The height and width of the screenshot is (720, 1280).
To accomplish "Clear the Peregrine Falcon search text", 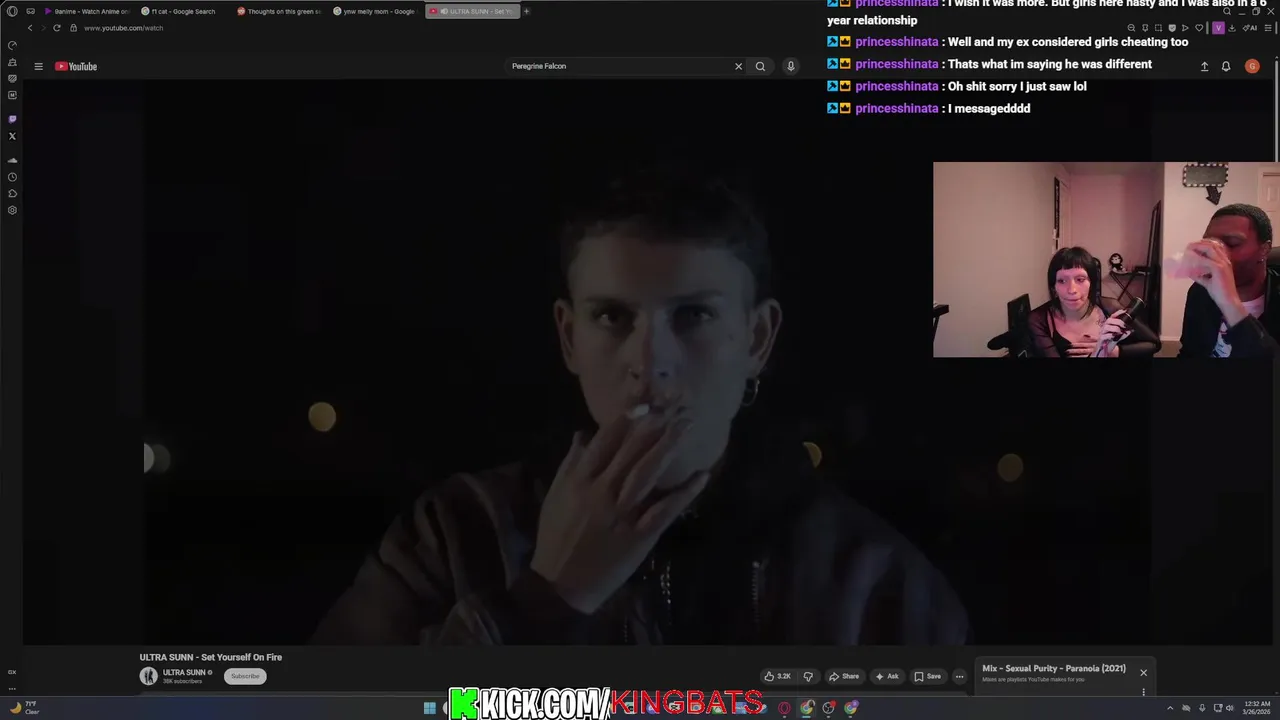I will tap(738, 66).
